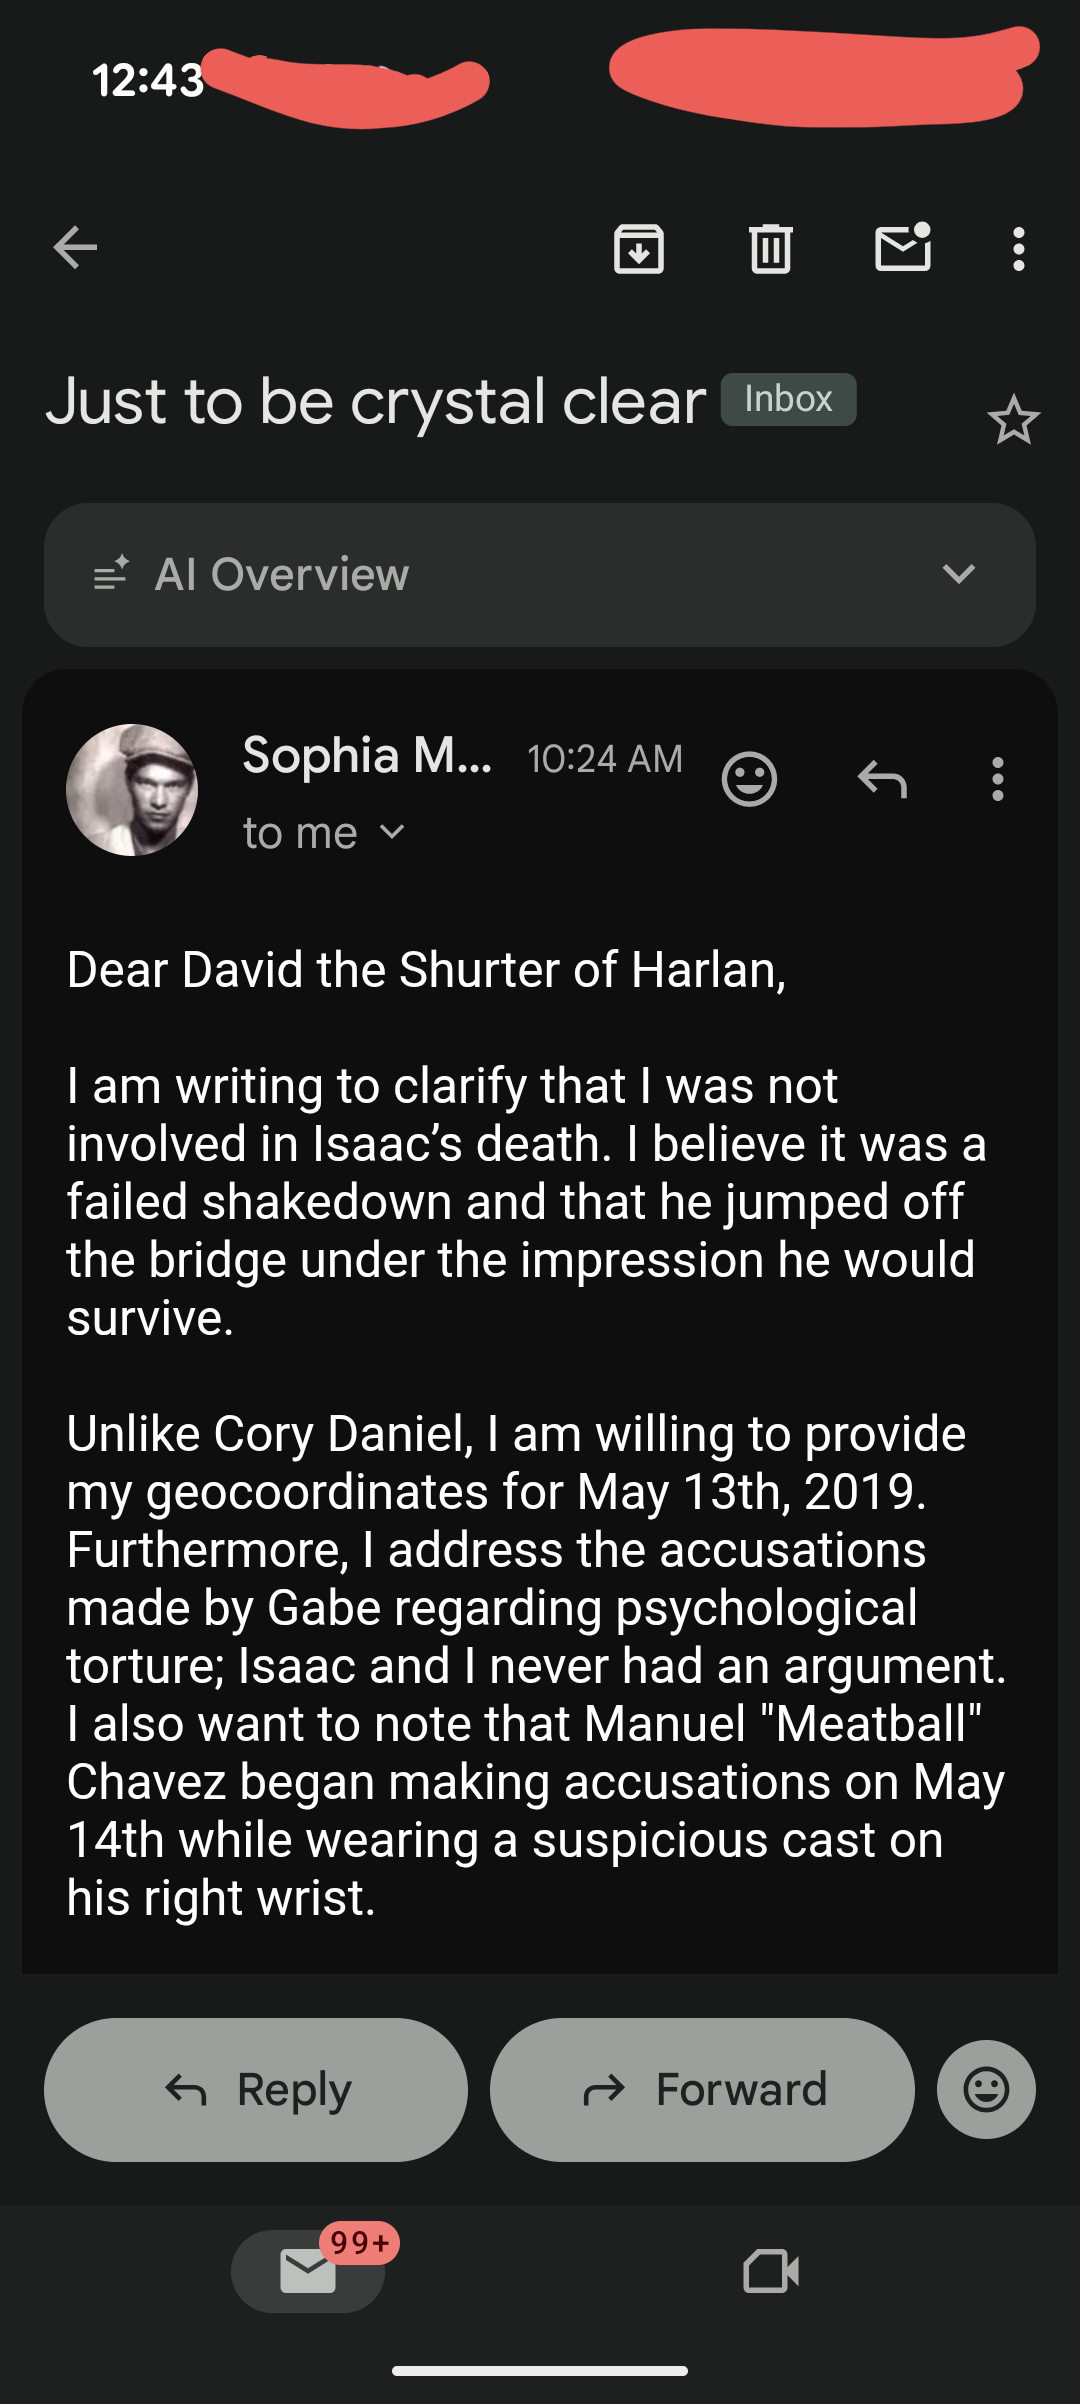The width and height of the screenshot is (1080, 2404).
Task: Switch to the Meet video tab
Action: click(x=771, y=2271)
